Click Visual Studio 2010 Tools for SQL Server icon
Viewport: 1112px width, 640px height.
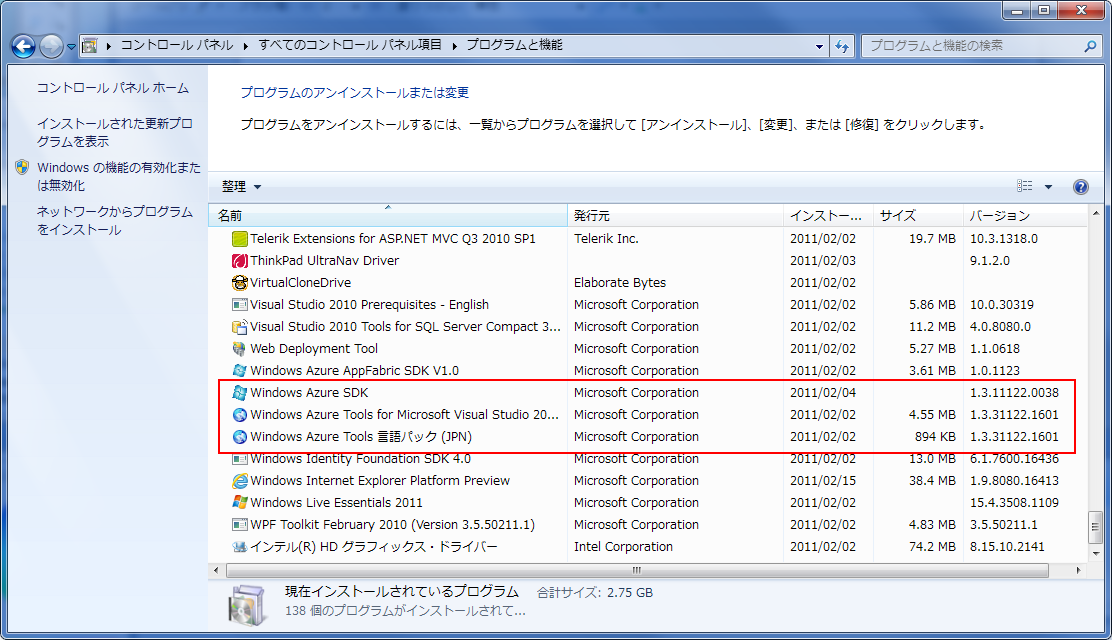coord(240,327)
